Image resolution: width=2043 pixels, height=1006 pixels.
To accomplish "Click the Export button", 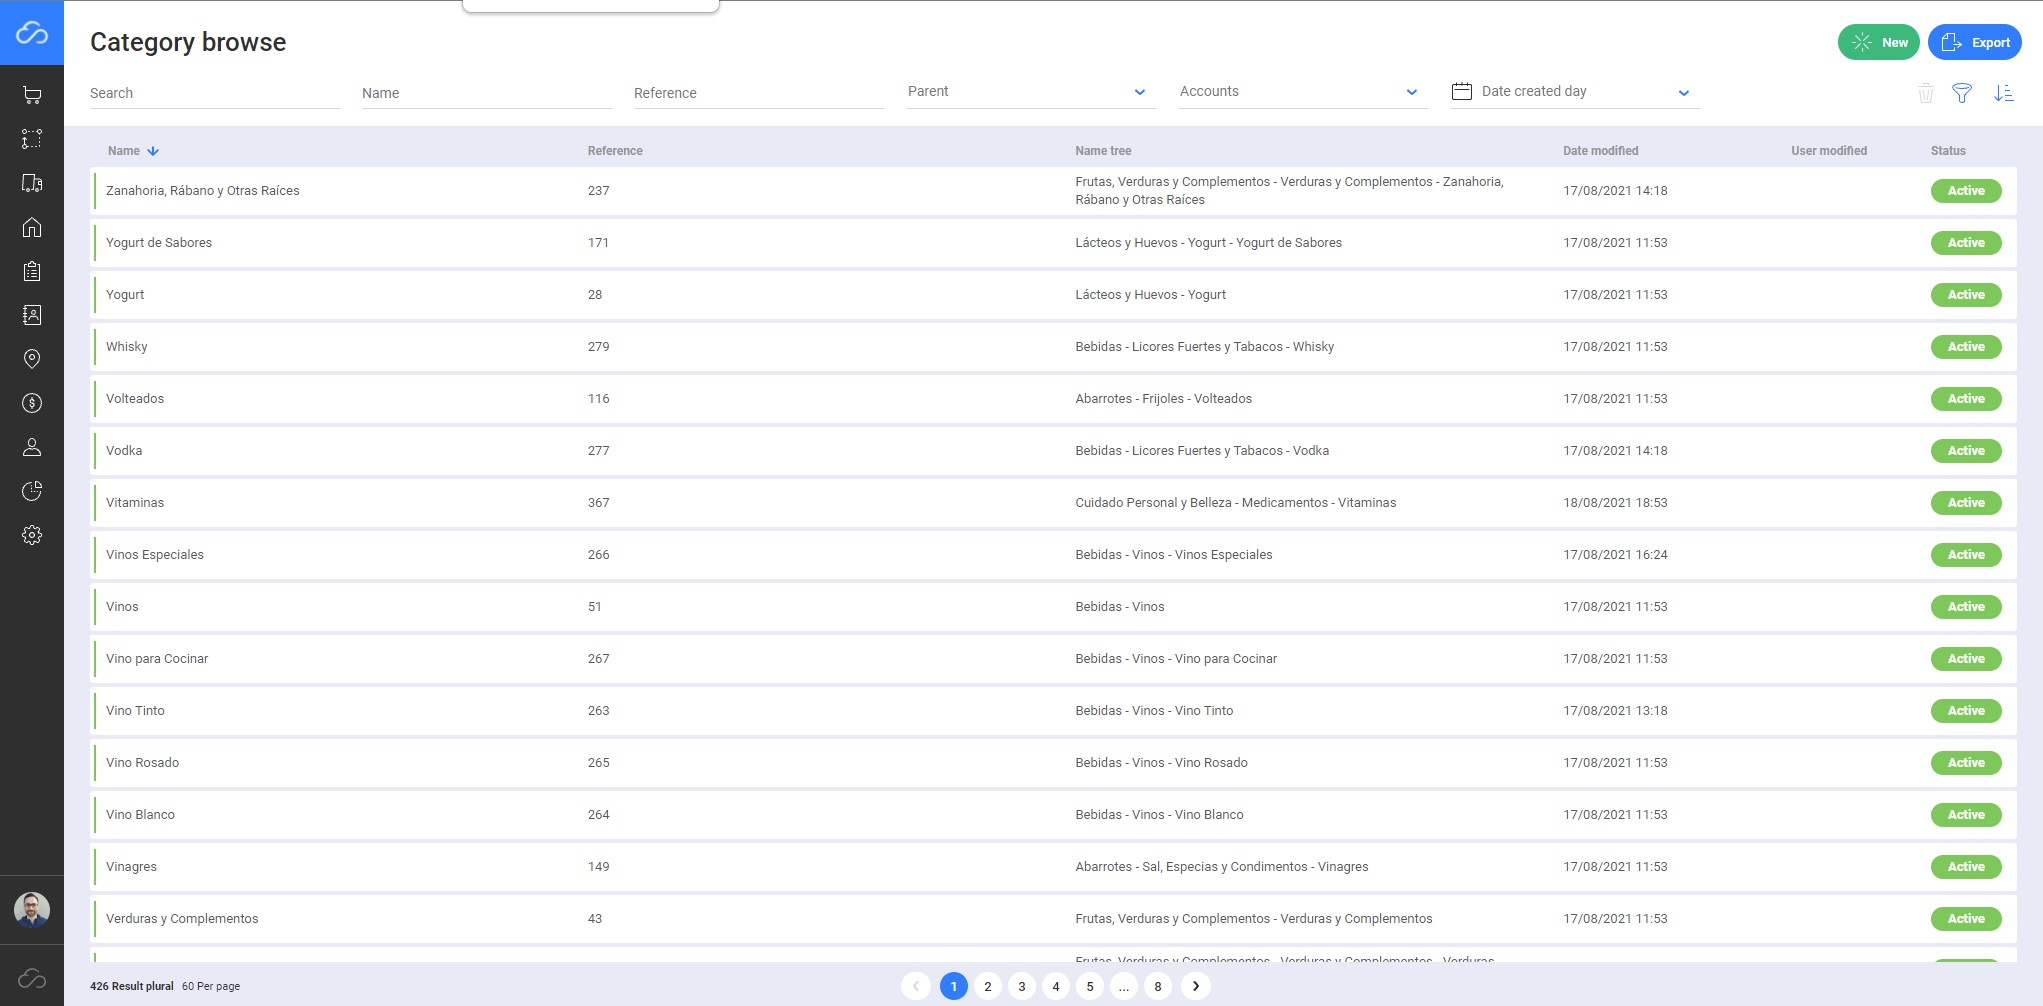I will [x=1975, y=42].
